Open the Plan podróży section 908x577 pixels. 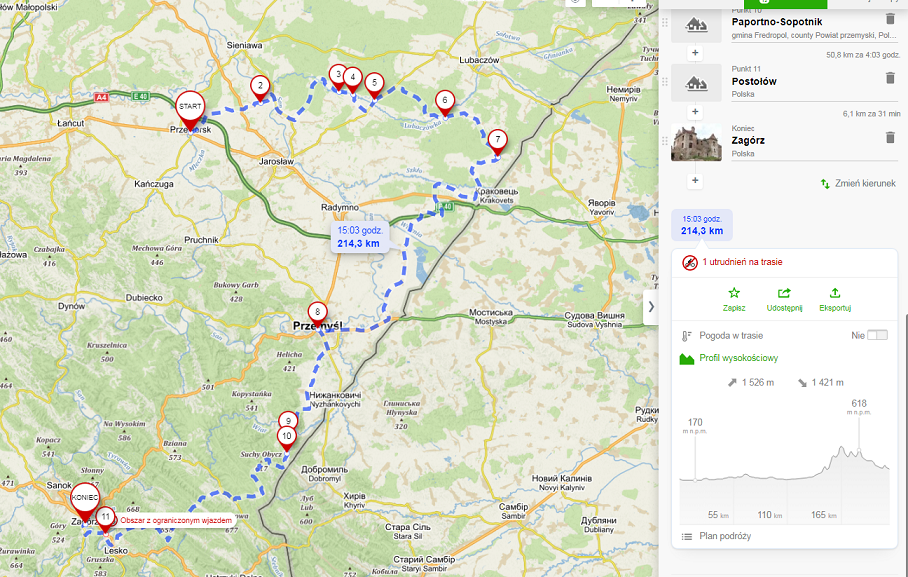click(725, 536)
